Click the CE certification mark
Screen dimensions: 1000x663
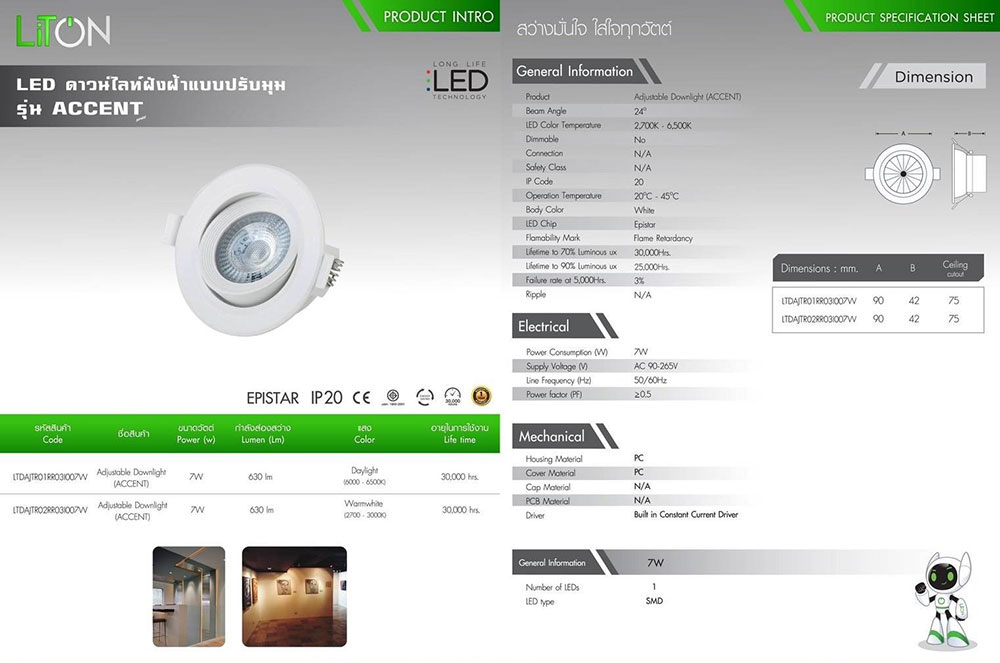(362, 397)
